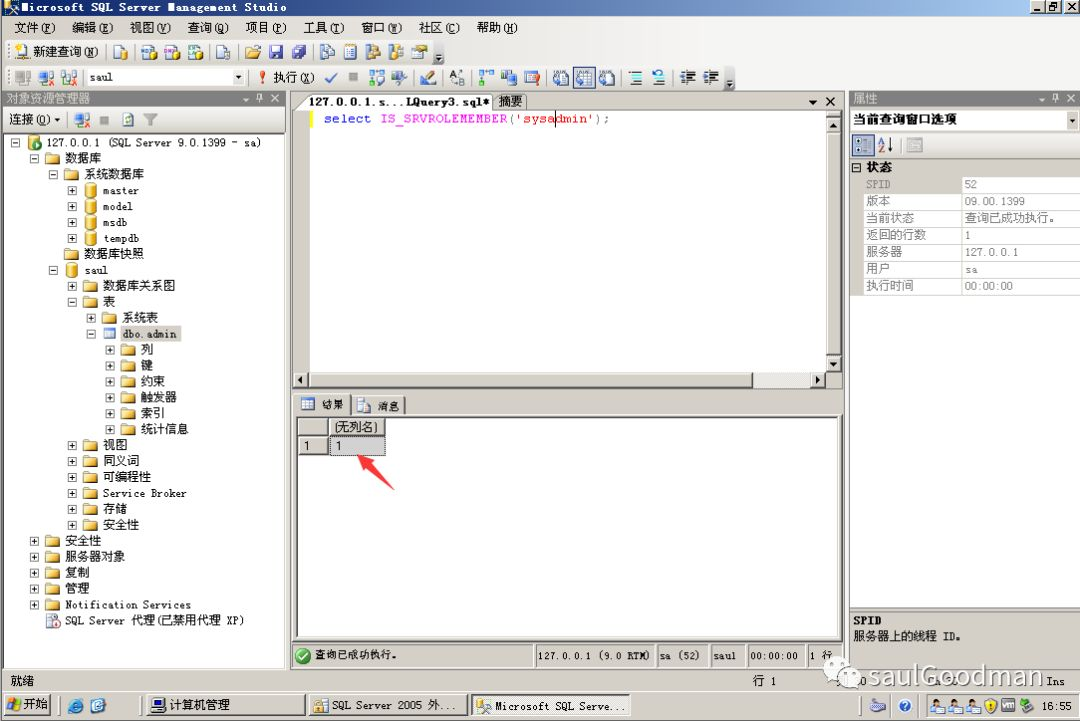Open the 帮助(H) menu
This screenshot has width=1080, height=721.
click(497, 28)
